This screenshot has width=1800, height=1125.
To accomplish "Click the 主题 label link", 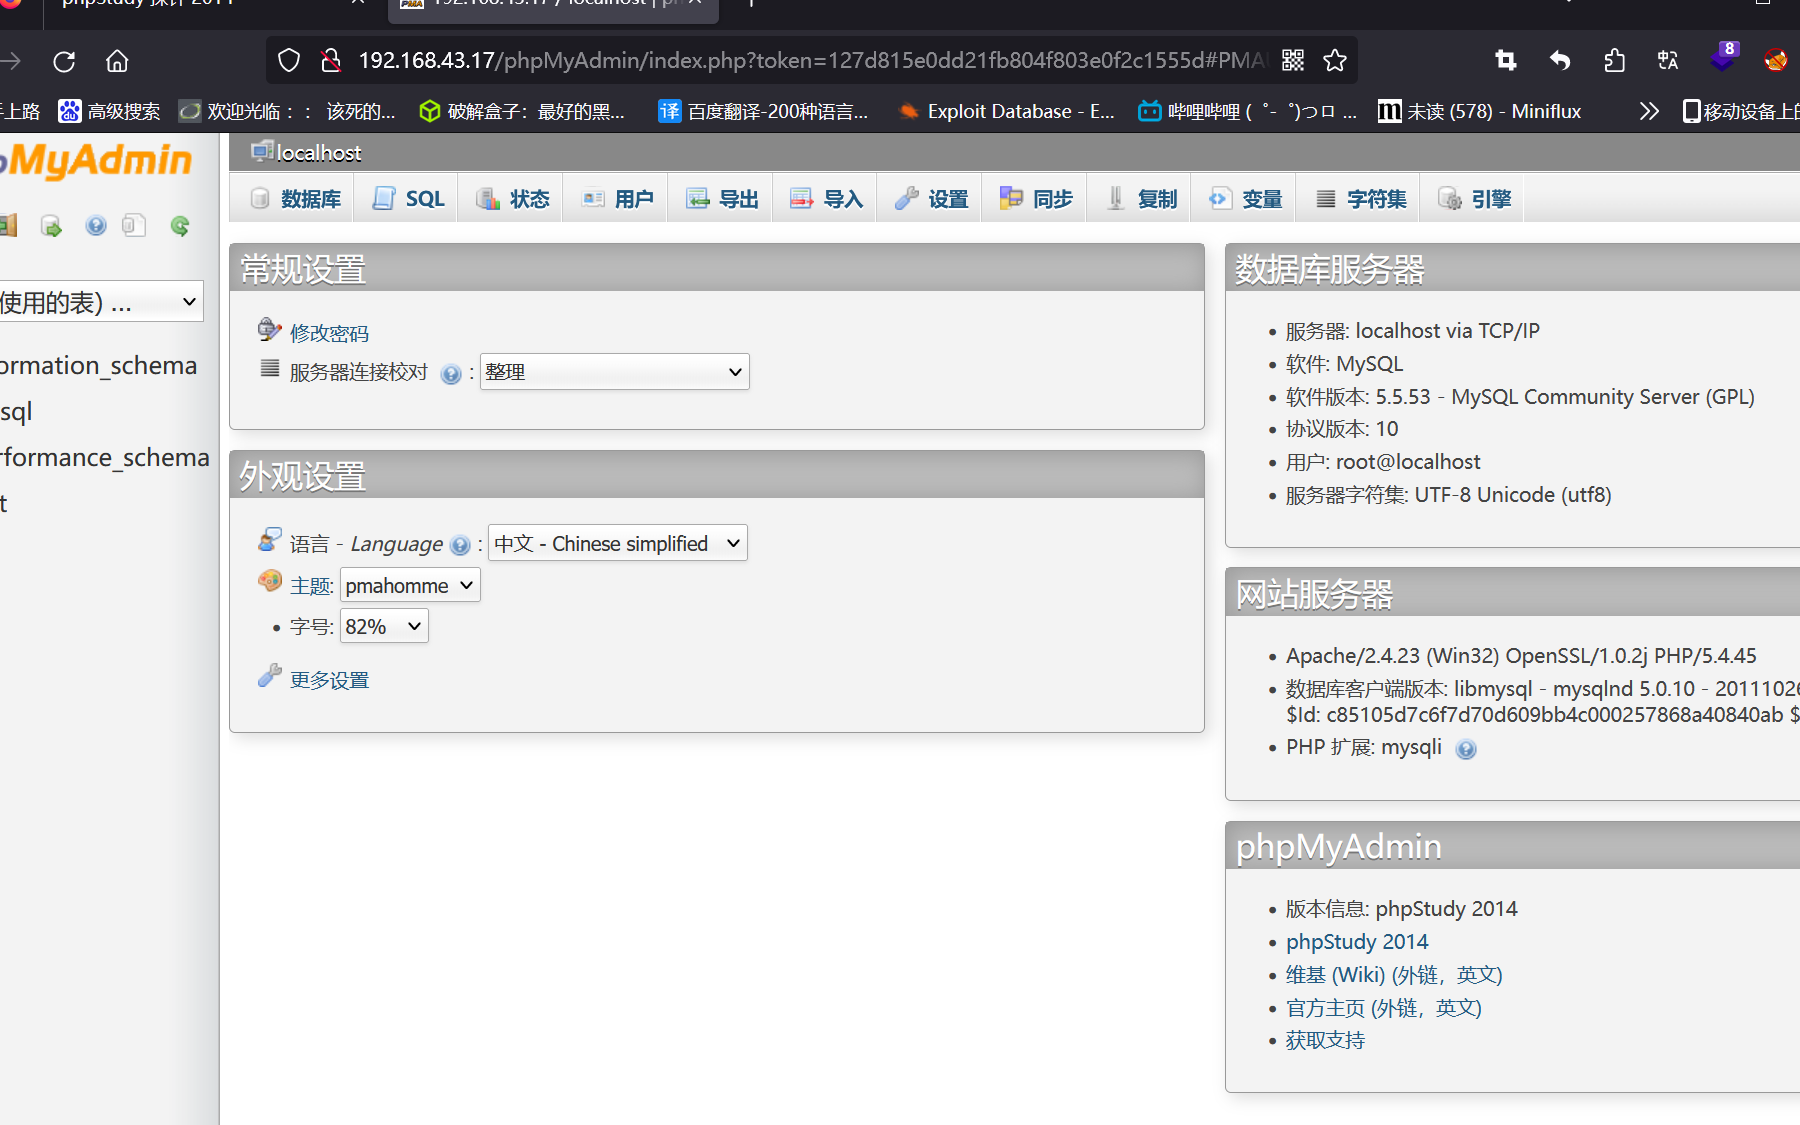I will coord(310,586).
